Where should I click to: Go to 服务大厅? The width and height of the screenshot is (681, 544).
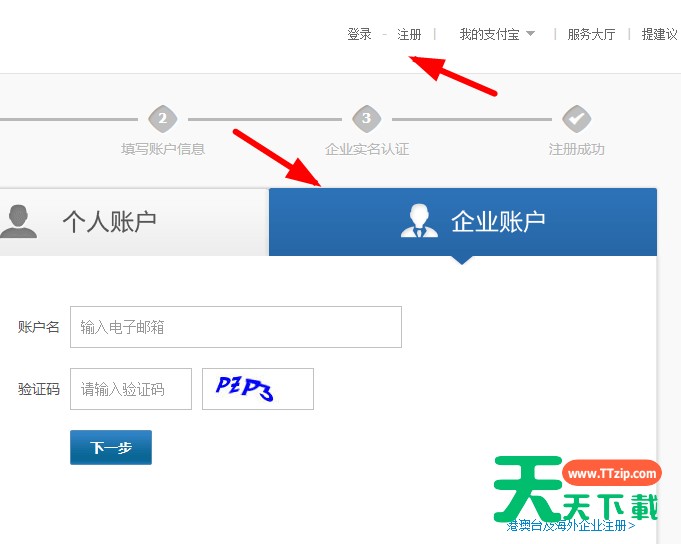591,34
